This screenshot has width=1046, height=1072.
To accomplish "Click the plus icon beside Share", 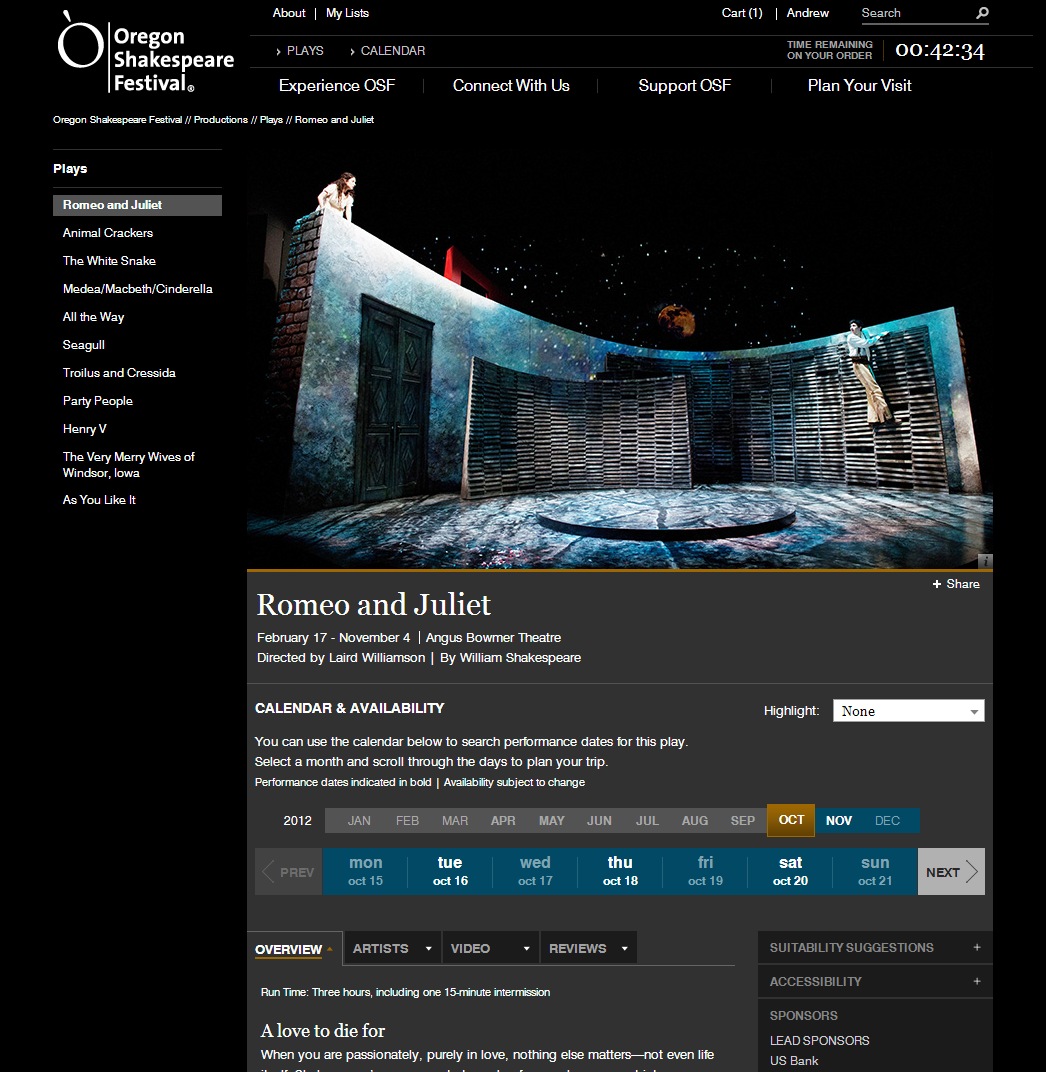I will (x=937, y=584).
